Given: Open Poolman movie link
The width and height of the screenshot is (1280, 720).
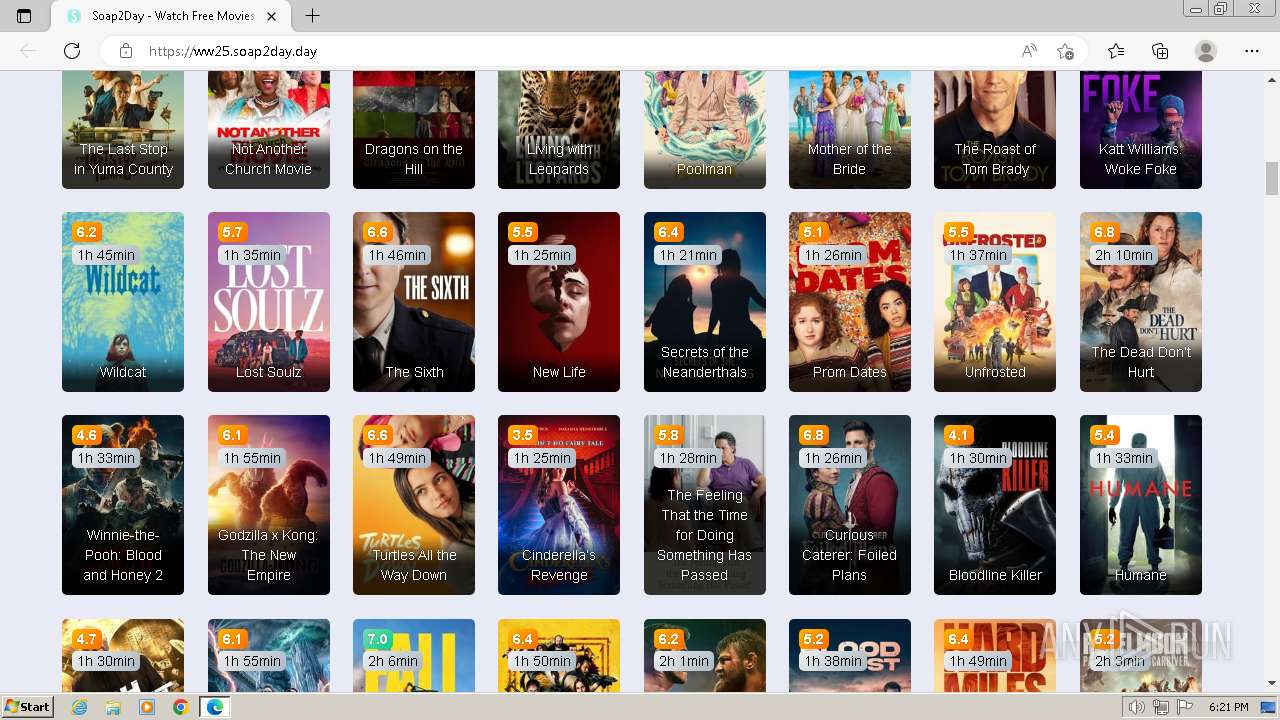Looking at the screenshot, I should [705, 130].
